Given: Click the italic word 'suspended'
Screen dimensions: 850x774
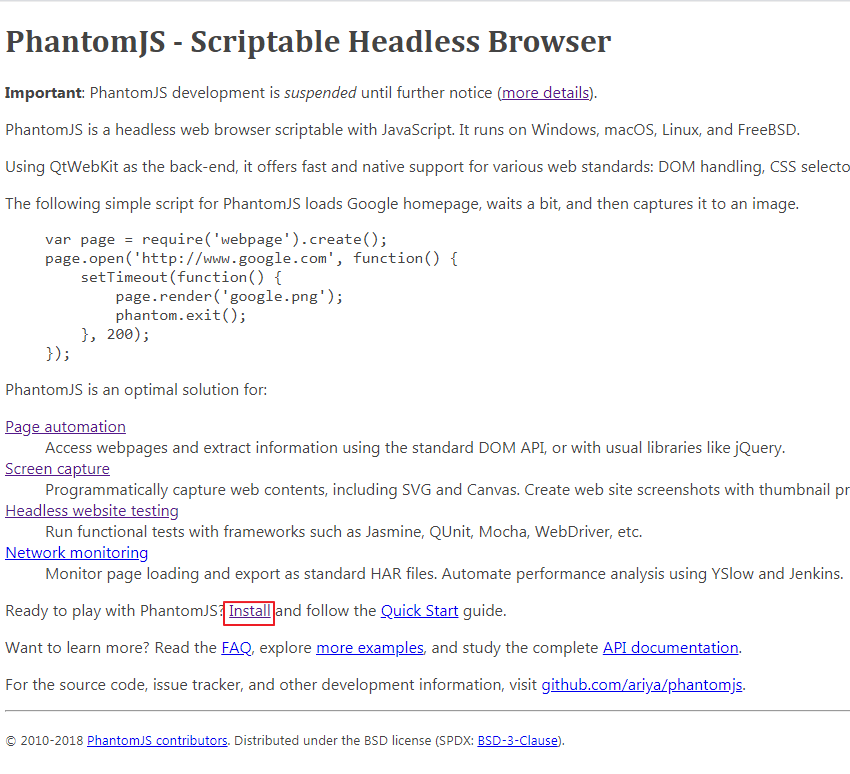Looking at the screenshot, I should point(320,93).
